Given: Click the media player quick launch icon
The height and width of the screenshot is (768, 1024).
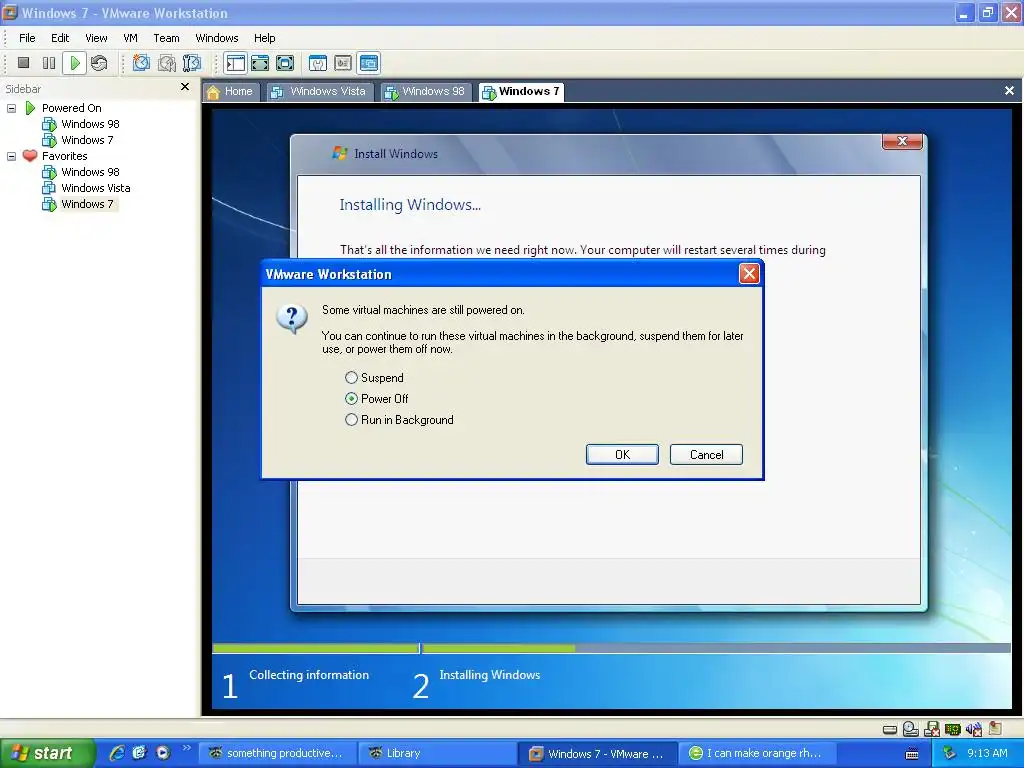Looking at the screenshot, I should (163, 753).
